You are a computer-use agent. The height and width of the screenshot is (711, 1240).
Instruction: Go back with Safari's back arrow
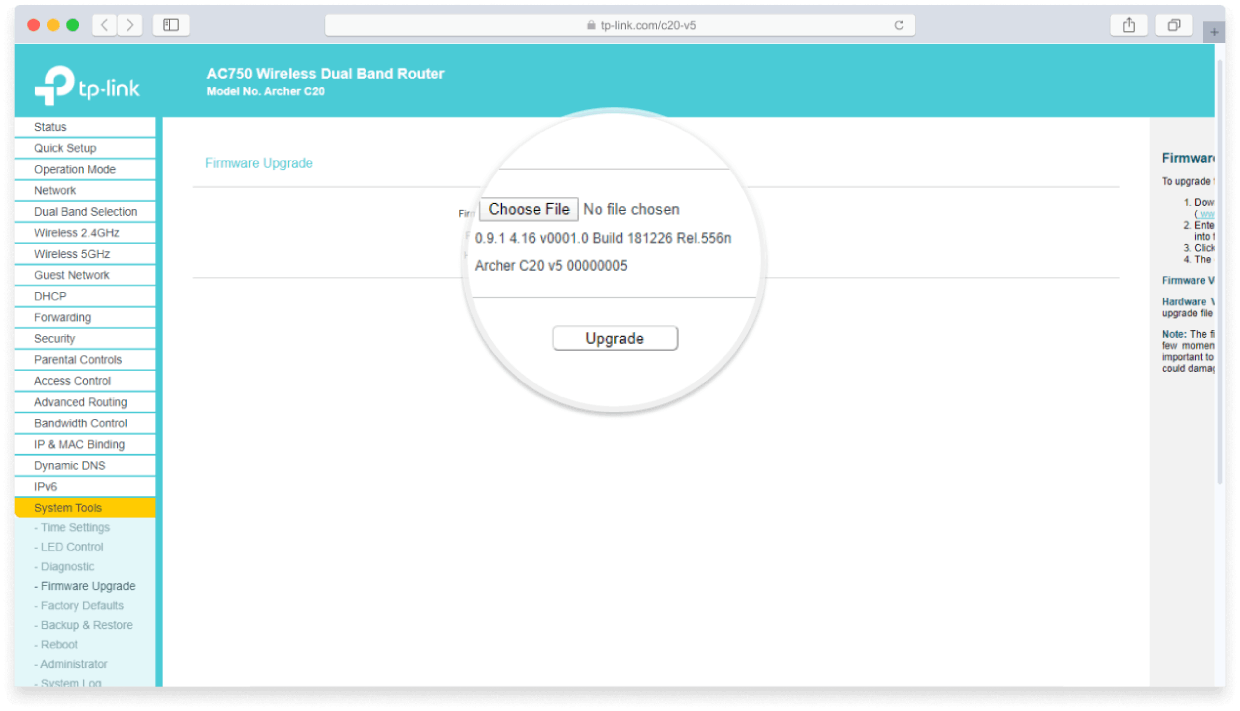coord(105,25)
